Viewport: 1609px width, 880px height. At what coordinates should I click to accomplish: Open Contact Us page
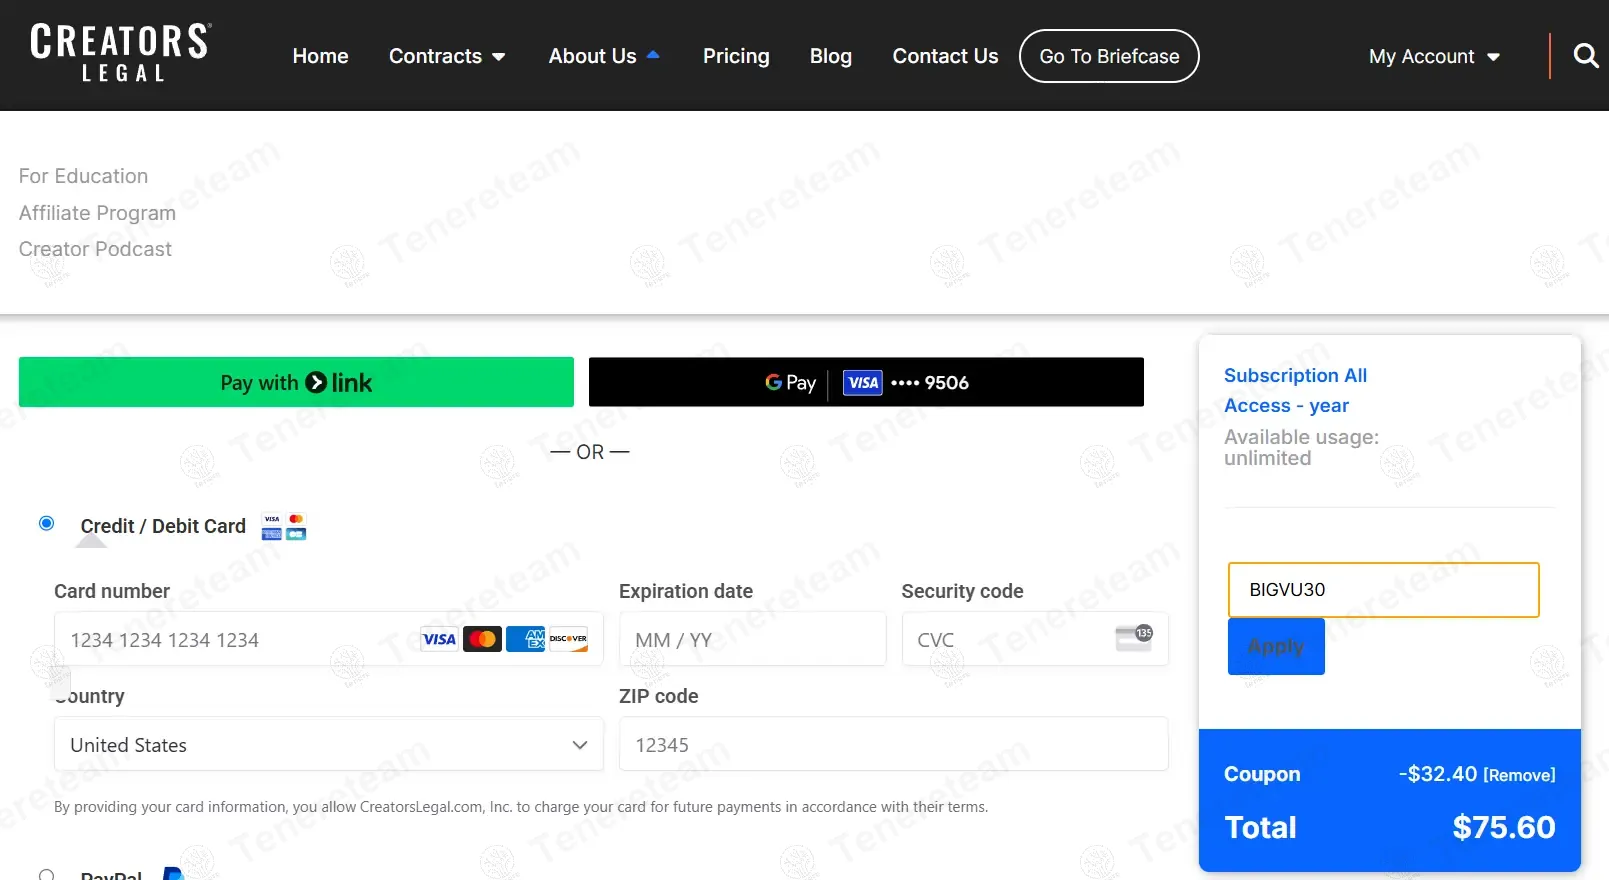[x=945, y=56]
